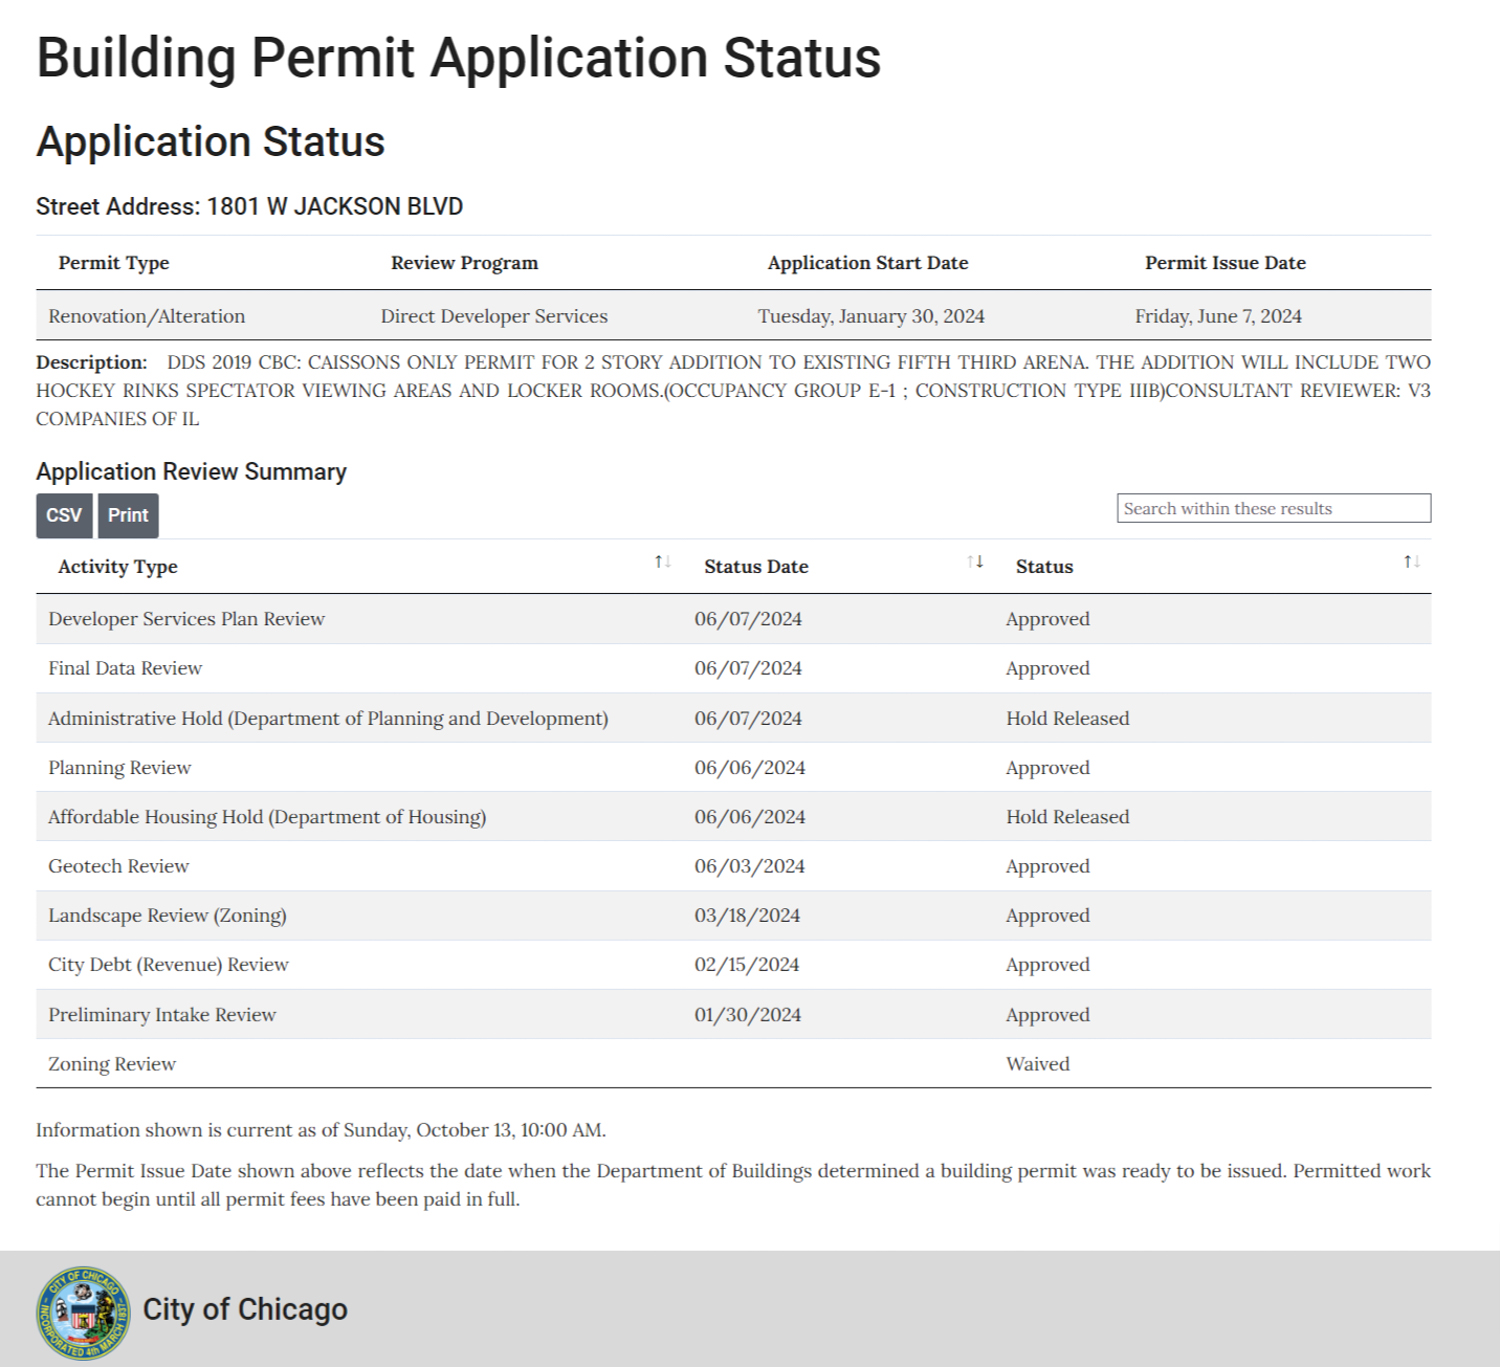Sort by the Activity Type column arrows
This screenshot has width=1500, height=1367.
pyautogui.click(x=663, y=562)
